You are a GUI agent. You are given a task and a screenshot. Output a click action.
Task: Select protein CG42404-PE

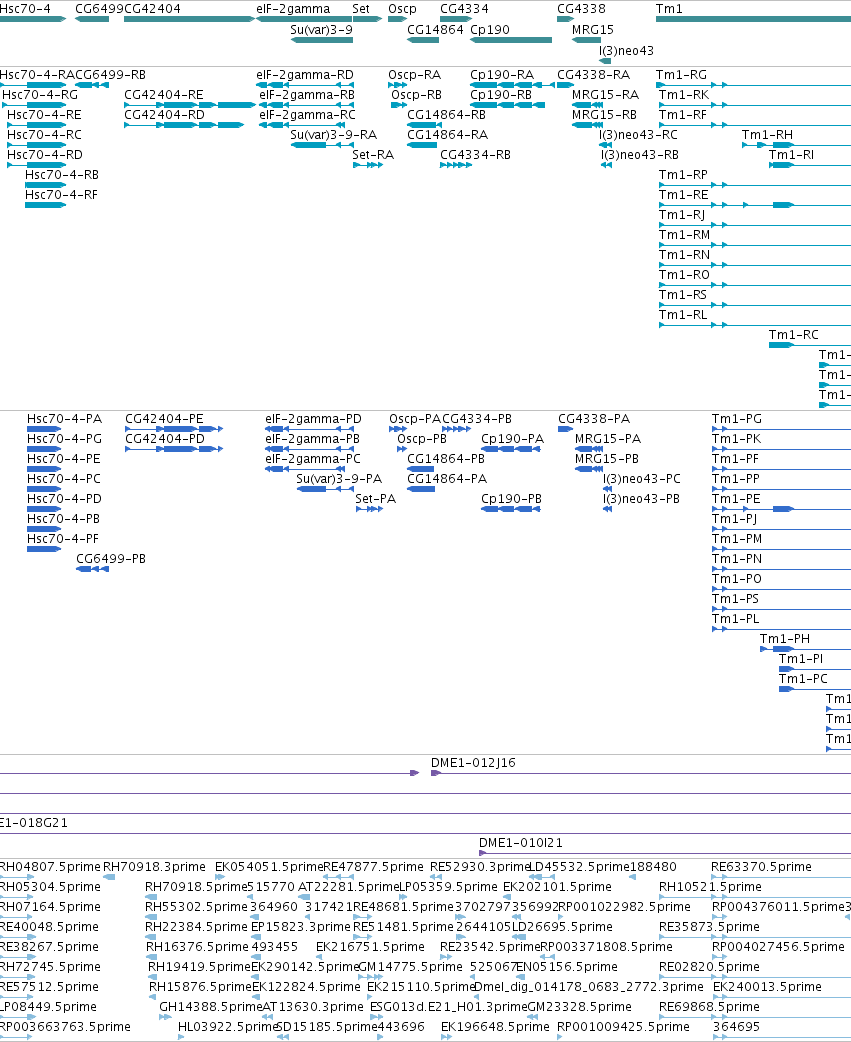pos(164,419)
